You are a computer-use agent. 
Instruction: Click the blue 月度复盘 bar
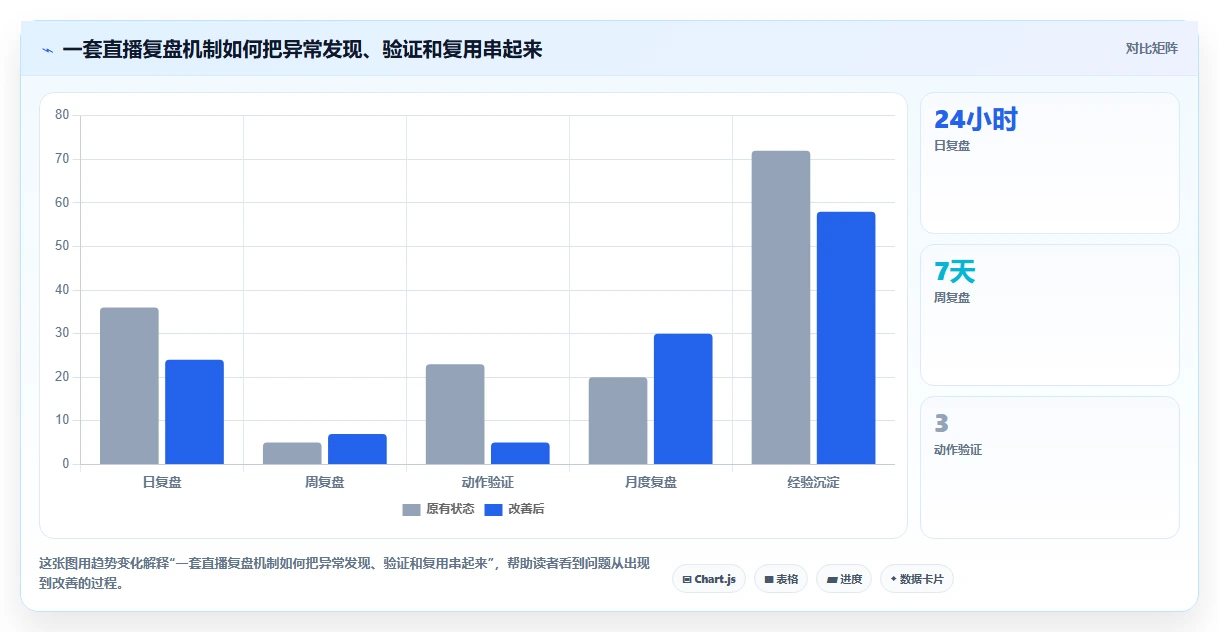pos(683,399)
